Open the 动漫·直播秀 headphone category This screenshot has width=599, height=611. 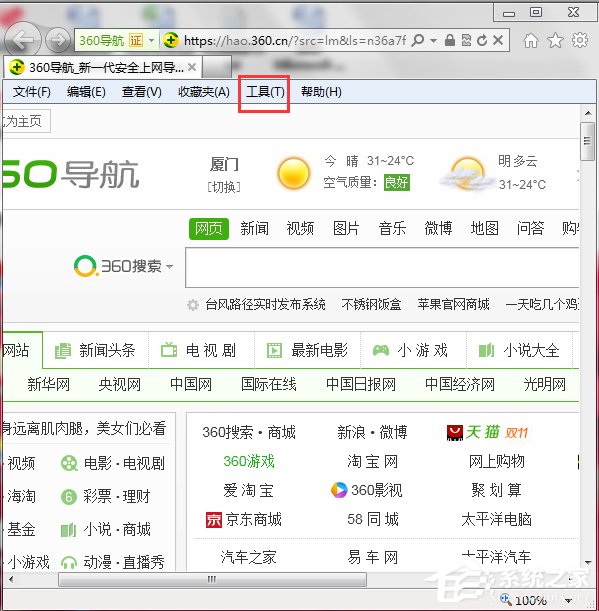coord(113,562)
